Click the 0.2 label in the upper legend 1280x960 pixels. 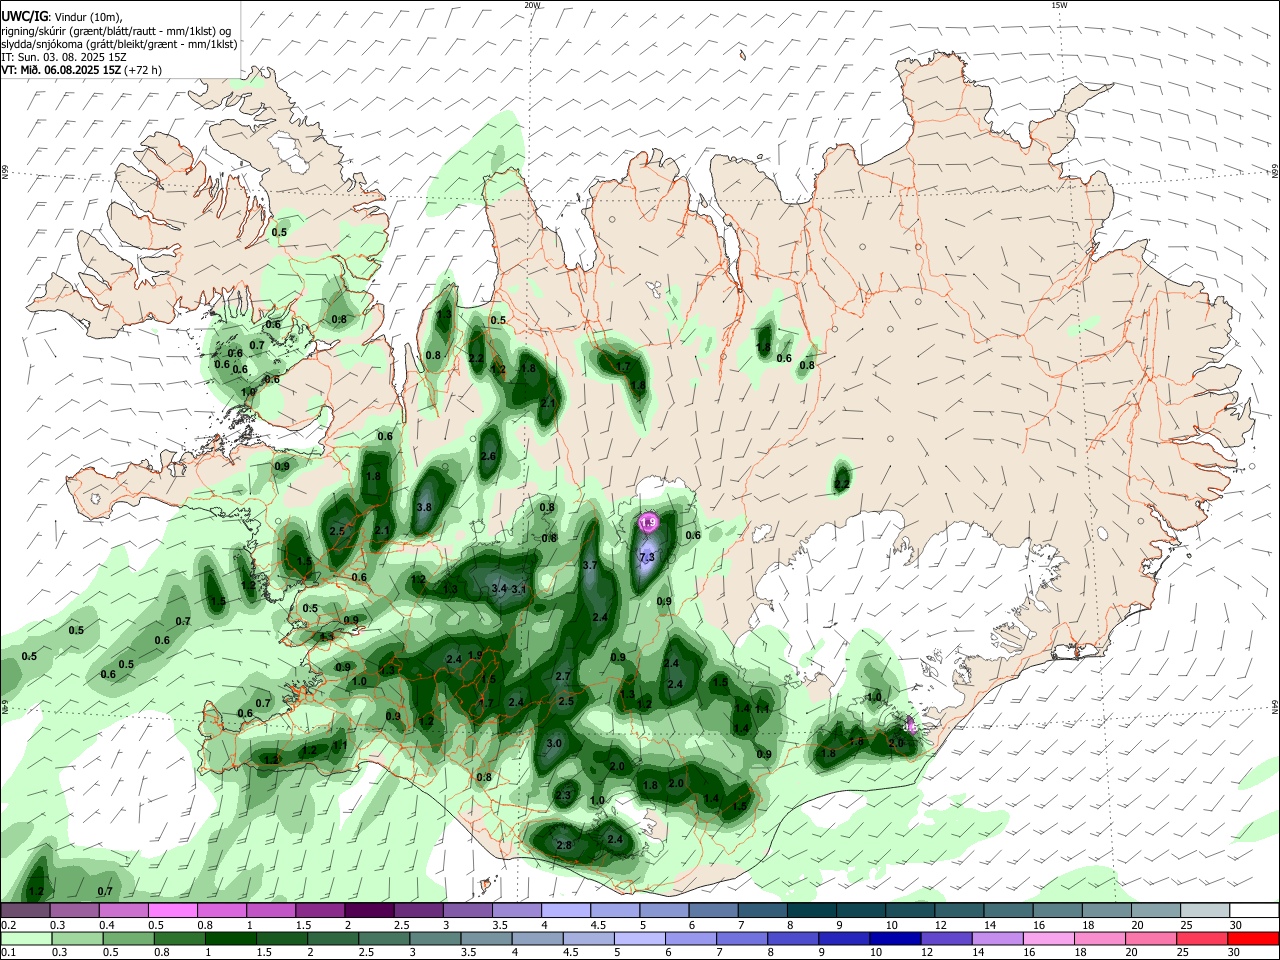(x=8, y=925)
